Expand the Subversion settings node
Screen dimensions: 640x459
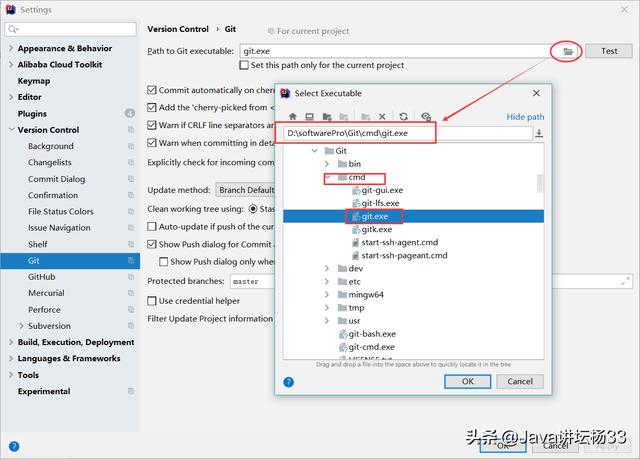click(21, 326)
